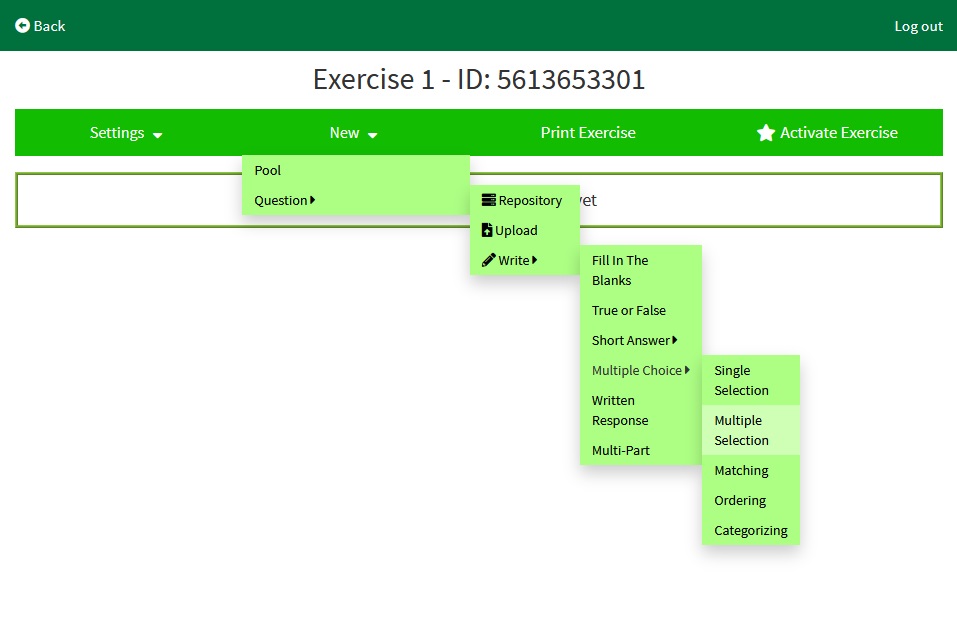Pick Multi-Part question type
Image resolution: width=957 pixels, height=623 pixels.
[621, 450]
